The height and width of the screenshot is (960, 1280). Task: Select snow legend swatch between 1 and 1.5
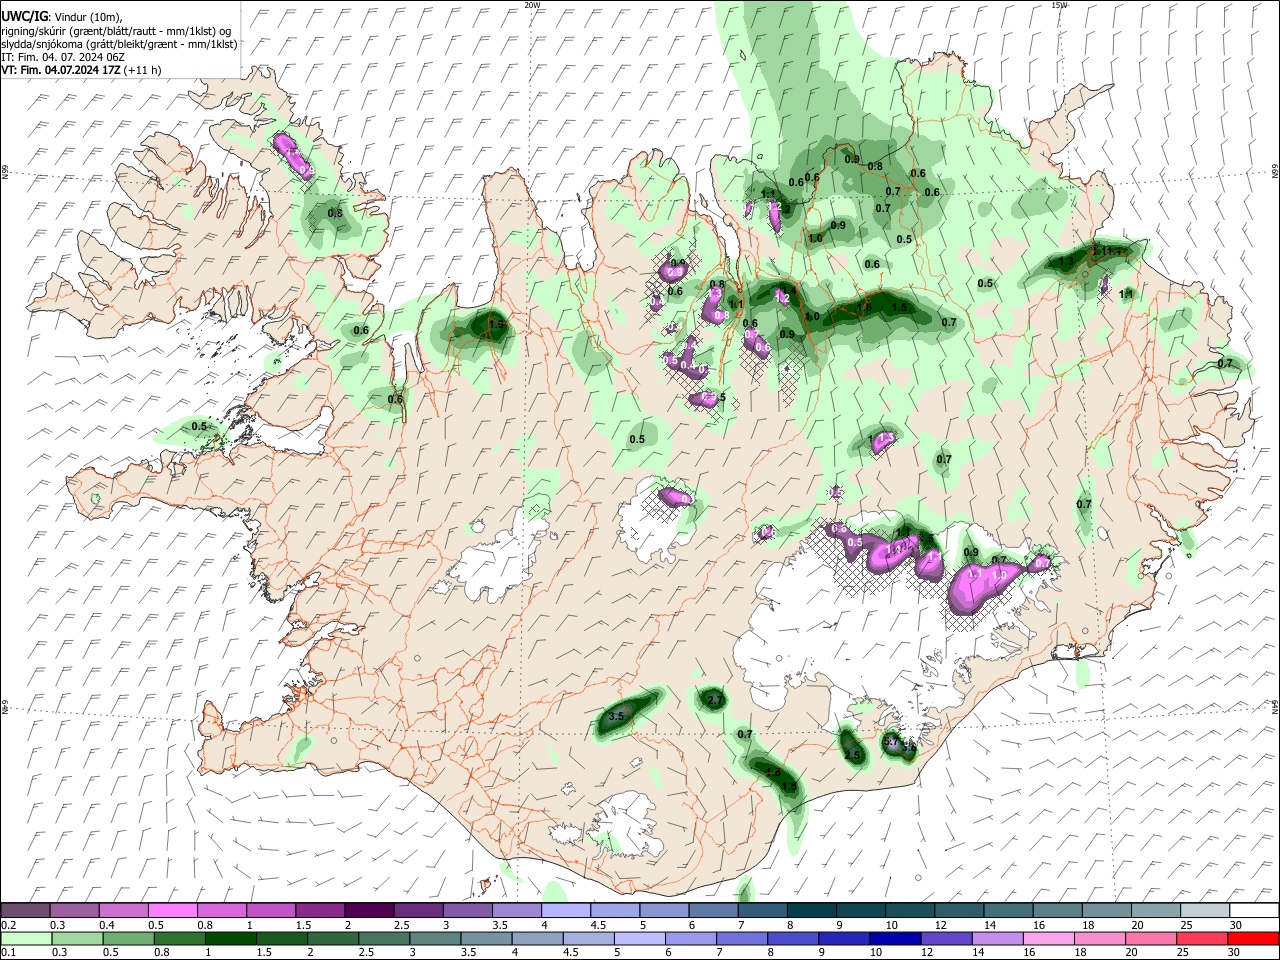point(271,911)
